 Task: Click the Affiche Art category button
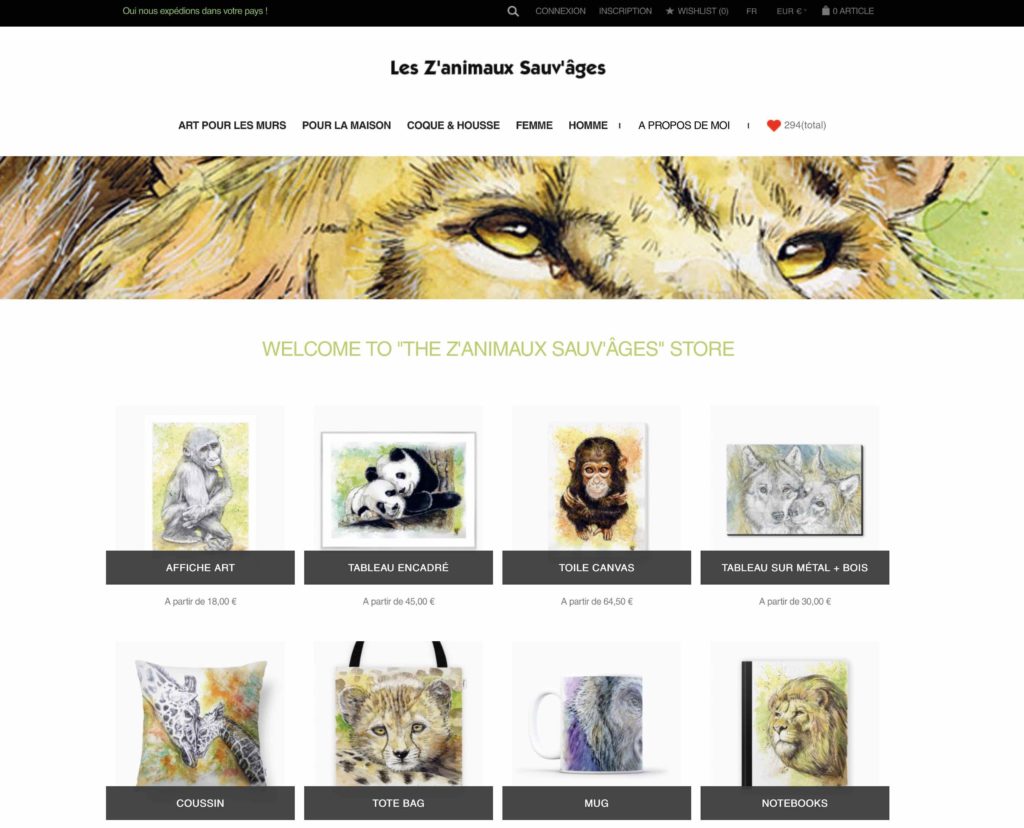[x=200, y=567]
